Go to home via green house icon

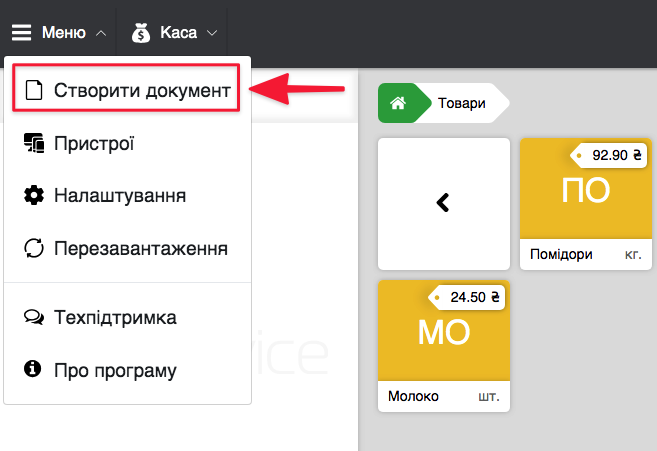[x=398, y=103]
